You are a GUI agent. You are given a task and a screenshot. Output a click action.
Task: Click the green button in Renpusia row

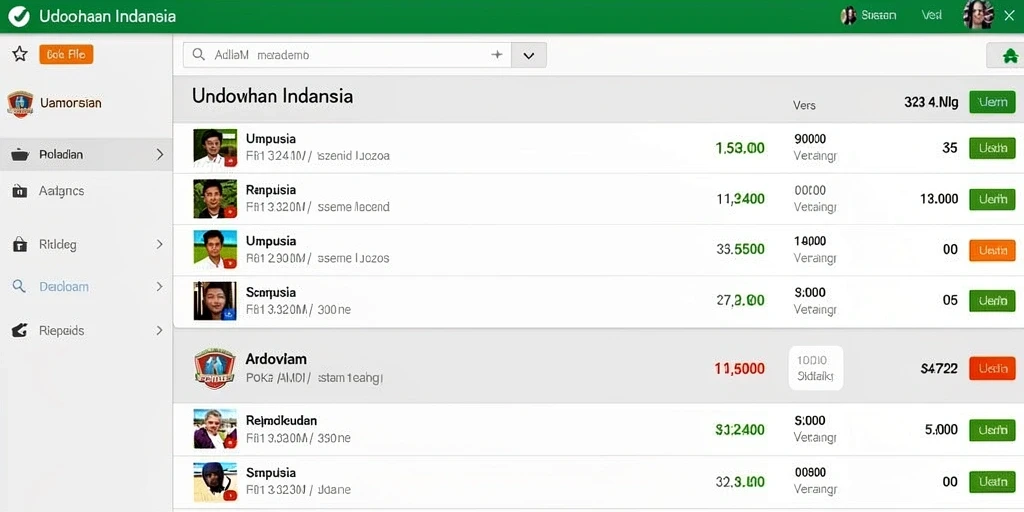(992, 199)
